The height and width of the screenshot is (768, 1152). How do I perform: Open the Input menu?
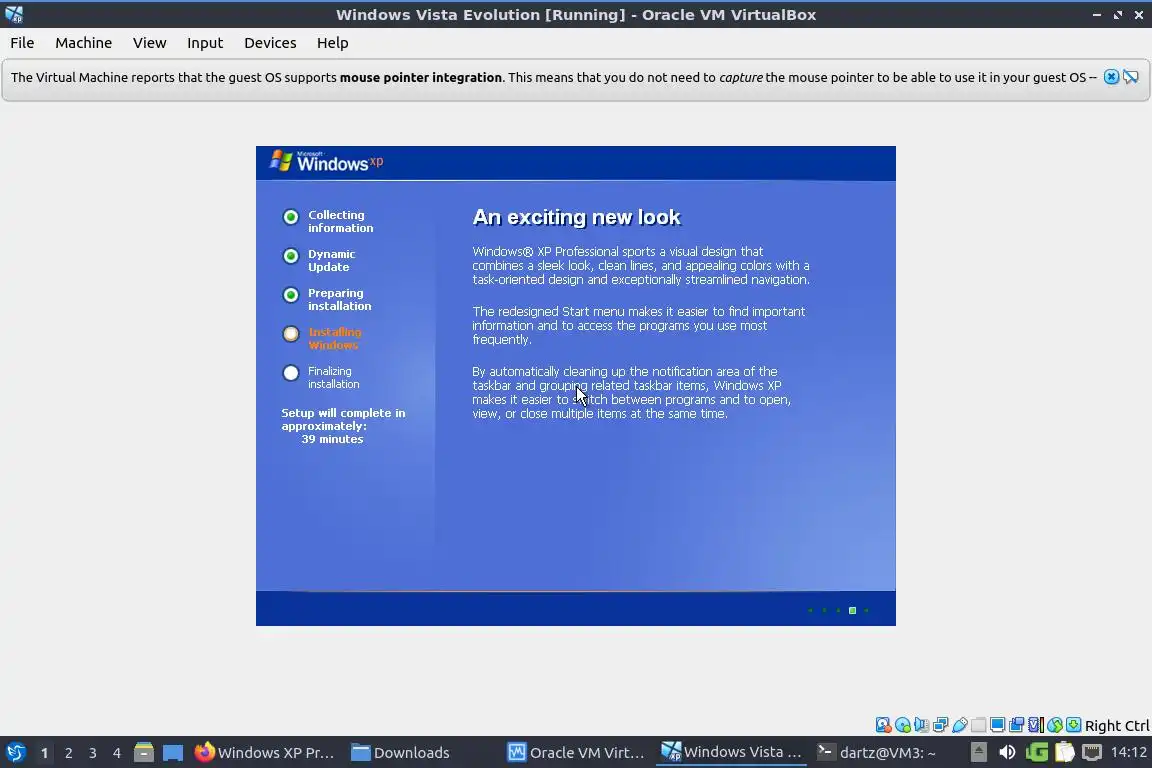[x=205, y=43]
